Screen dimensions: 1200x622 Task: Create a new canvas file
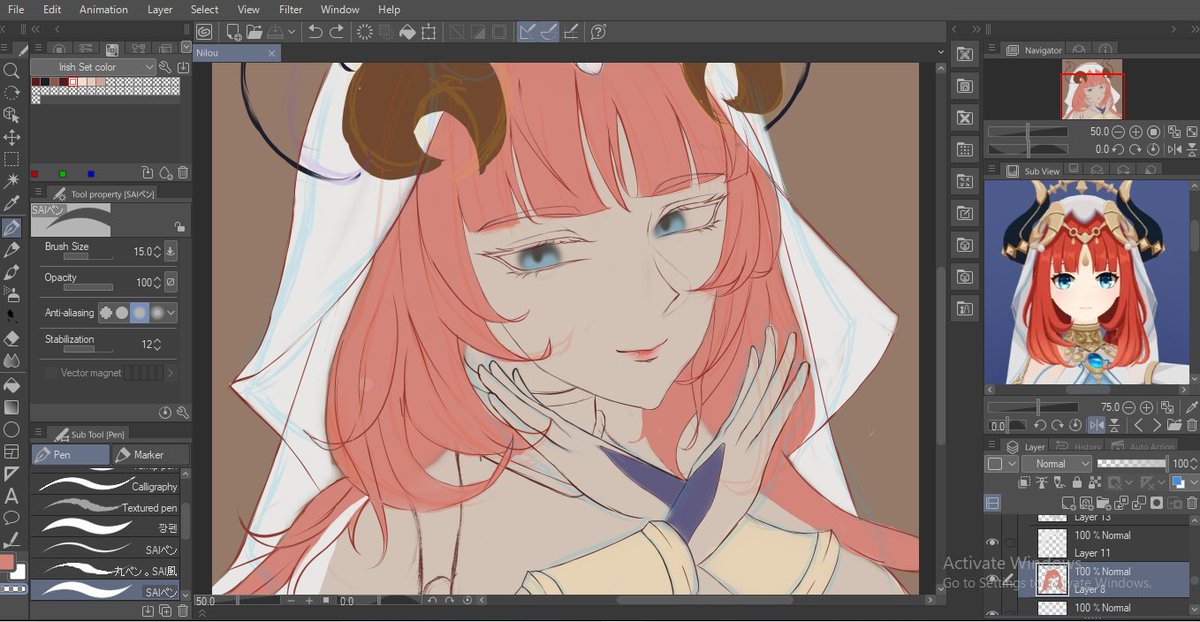point(233,32)
